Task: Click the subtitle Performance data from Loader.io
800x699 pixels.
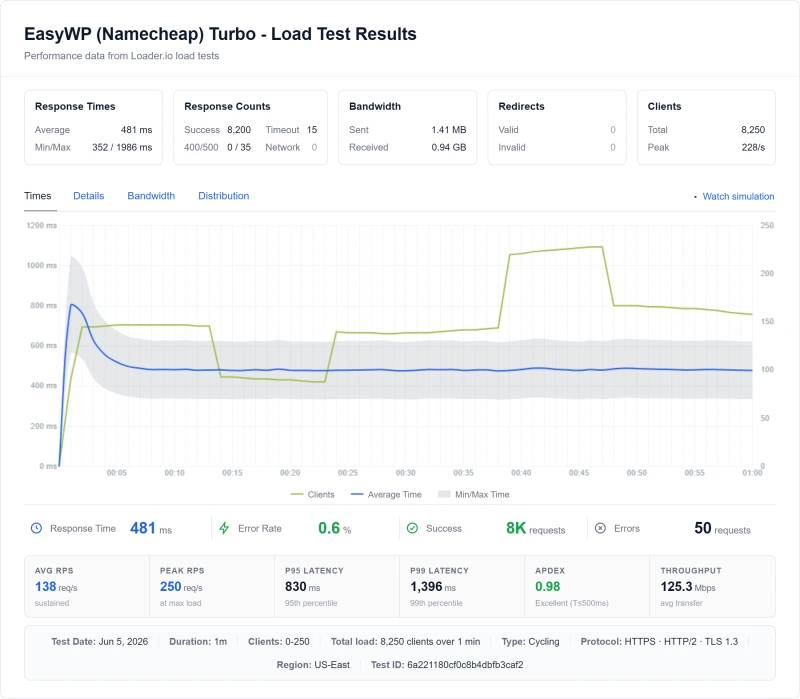Action: coord(121,56)
